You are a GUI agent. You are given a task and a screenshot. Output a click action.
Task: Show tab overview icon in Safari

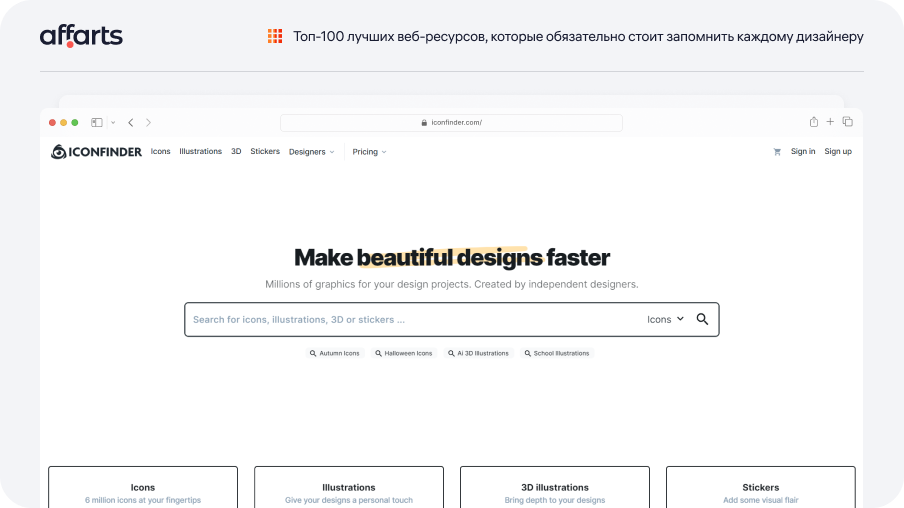(x=848, y=122)
